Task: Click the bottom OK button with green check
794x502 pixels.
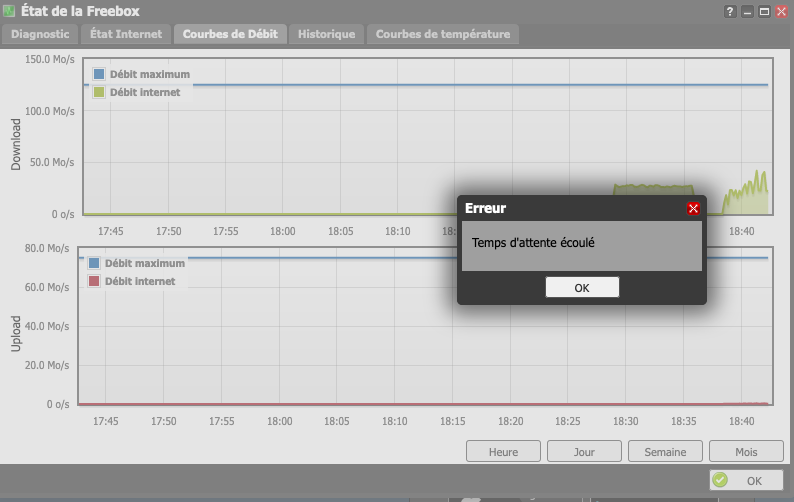Action: pos(746,480)
